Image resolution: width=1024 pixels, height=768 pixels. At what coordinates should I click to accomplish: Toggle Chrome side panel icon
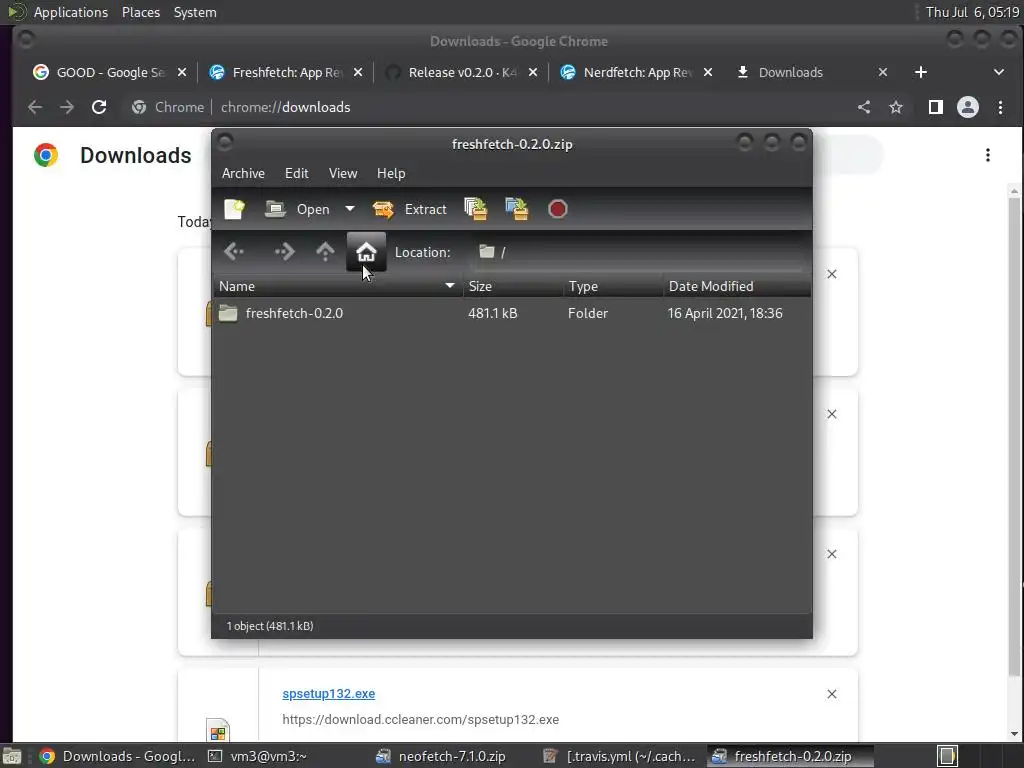tap(936, 107)
